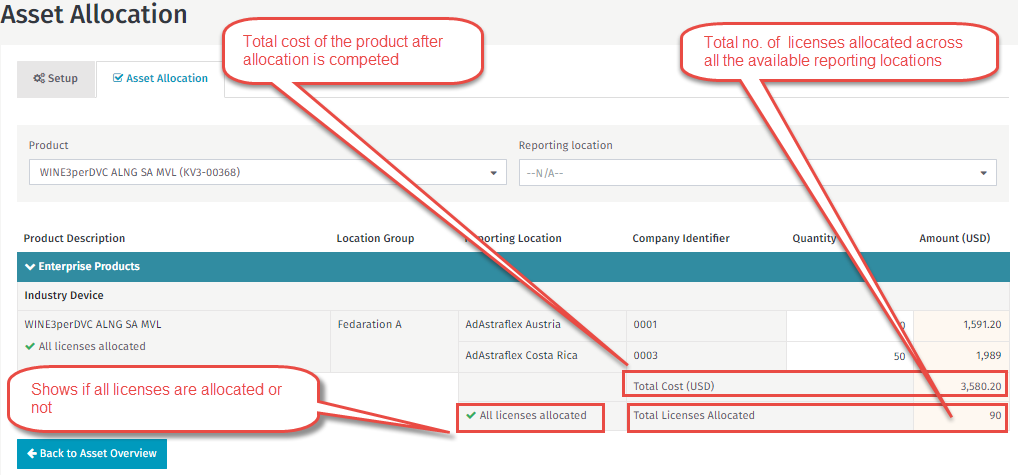The image size is (1018, 475).
Task: Click the quantity field for AdAstraflex Costa Rica
Action: tap(848, 357)
